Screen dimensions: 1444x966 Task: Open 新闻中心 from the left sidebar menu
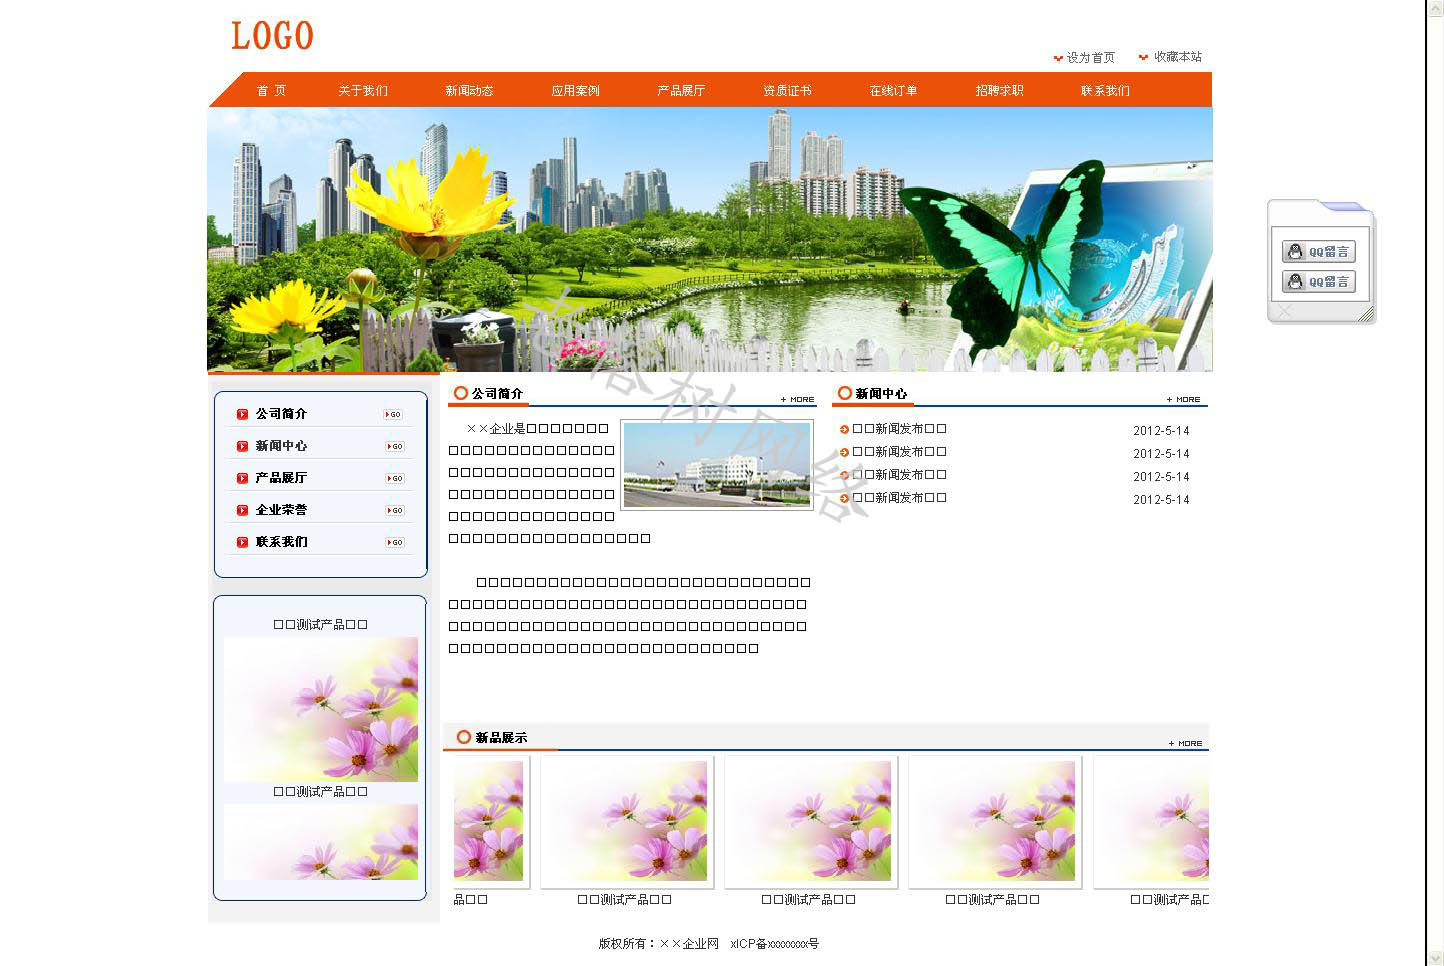[281, 446]
